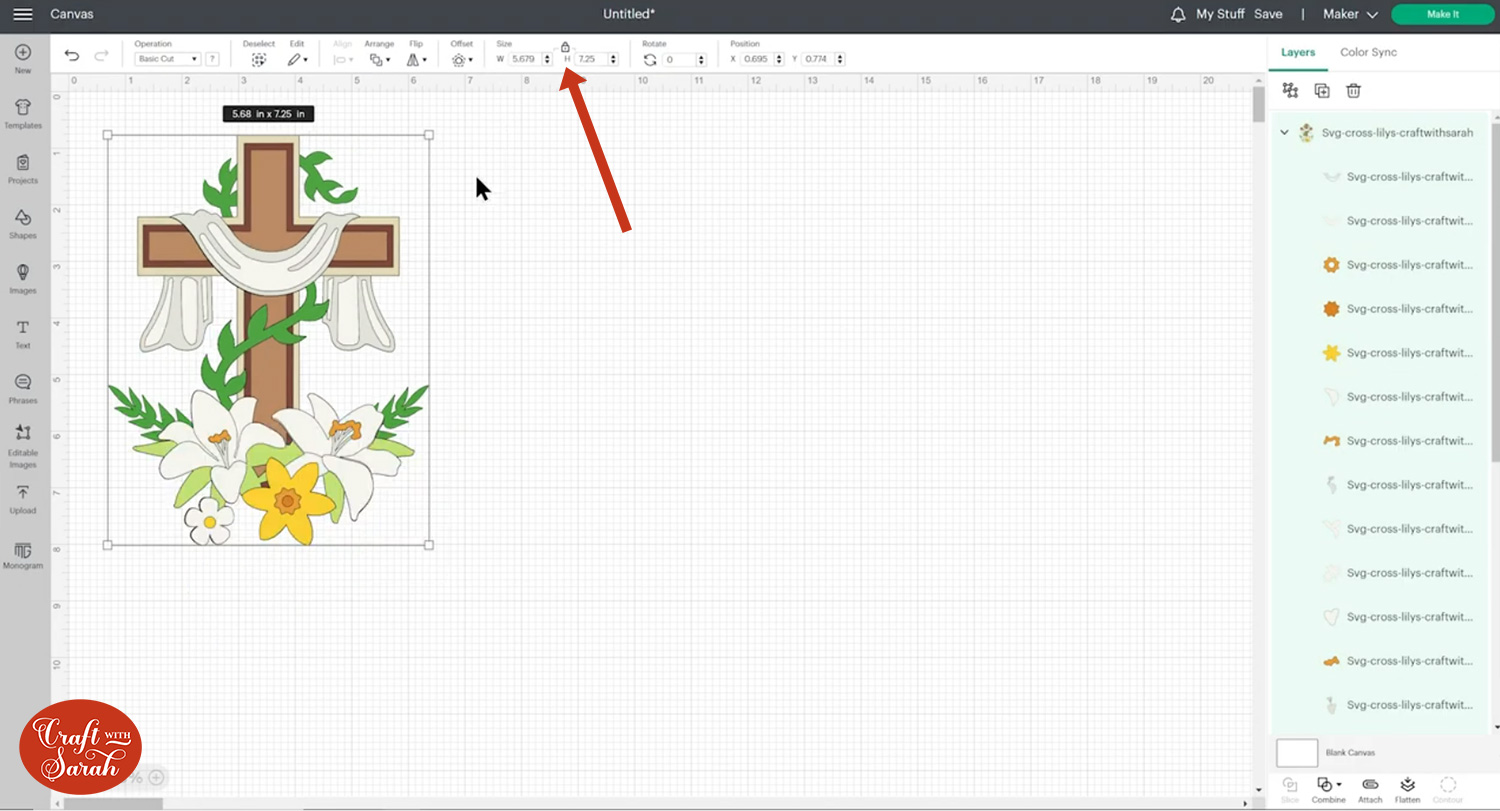Click the Save link
Image resolution: width=1500 pixels, height=811 pixels.
[x=1268, y=14]
